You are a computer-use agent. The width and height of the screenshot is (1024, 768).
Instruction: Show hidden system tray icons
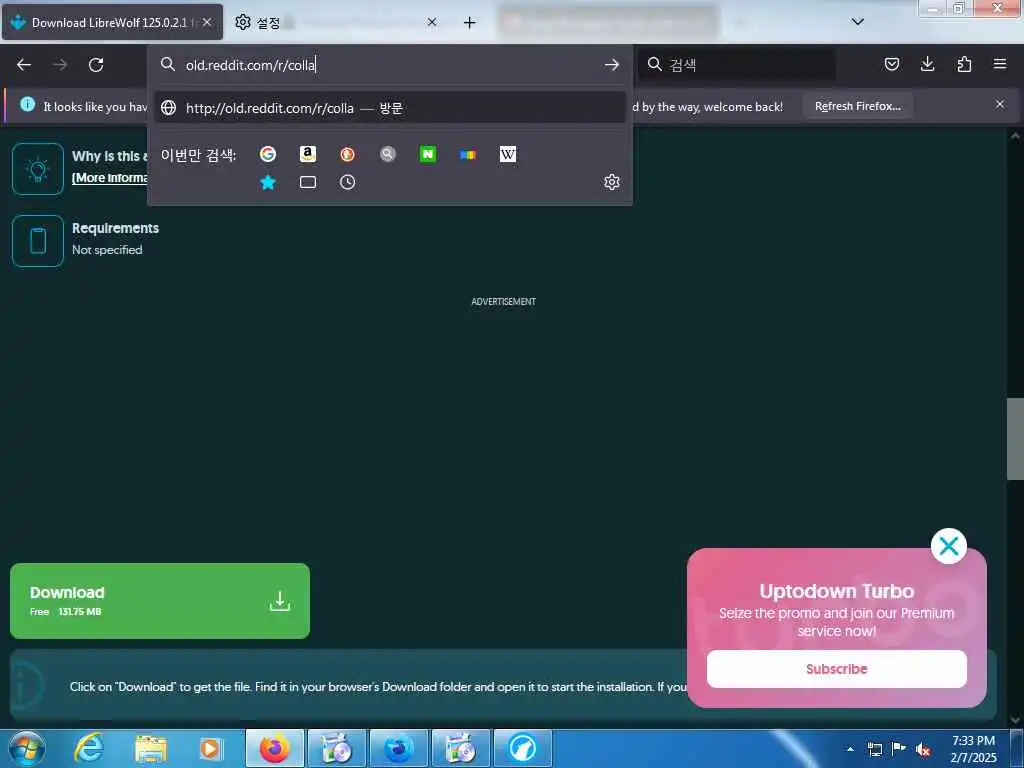tap(850, 749)
